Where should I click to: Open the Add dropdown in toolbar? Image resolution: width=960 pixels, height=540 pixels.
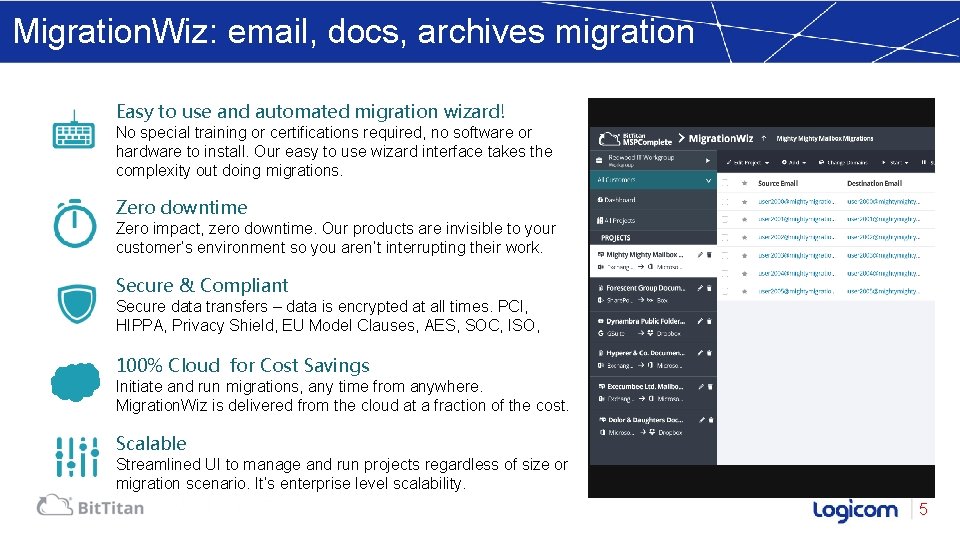pyautogui.click(x=793, y=163)
